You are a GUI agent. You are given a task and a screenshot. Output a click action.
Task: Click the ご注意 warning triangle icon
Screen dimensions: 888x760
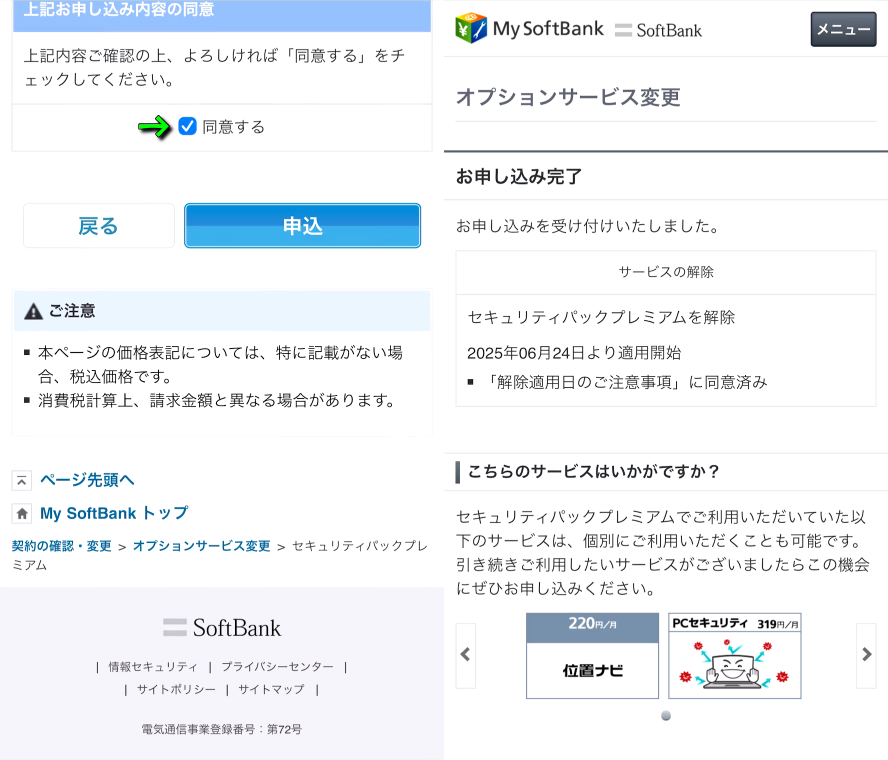[33, 311]
